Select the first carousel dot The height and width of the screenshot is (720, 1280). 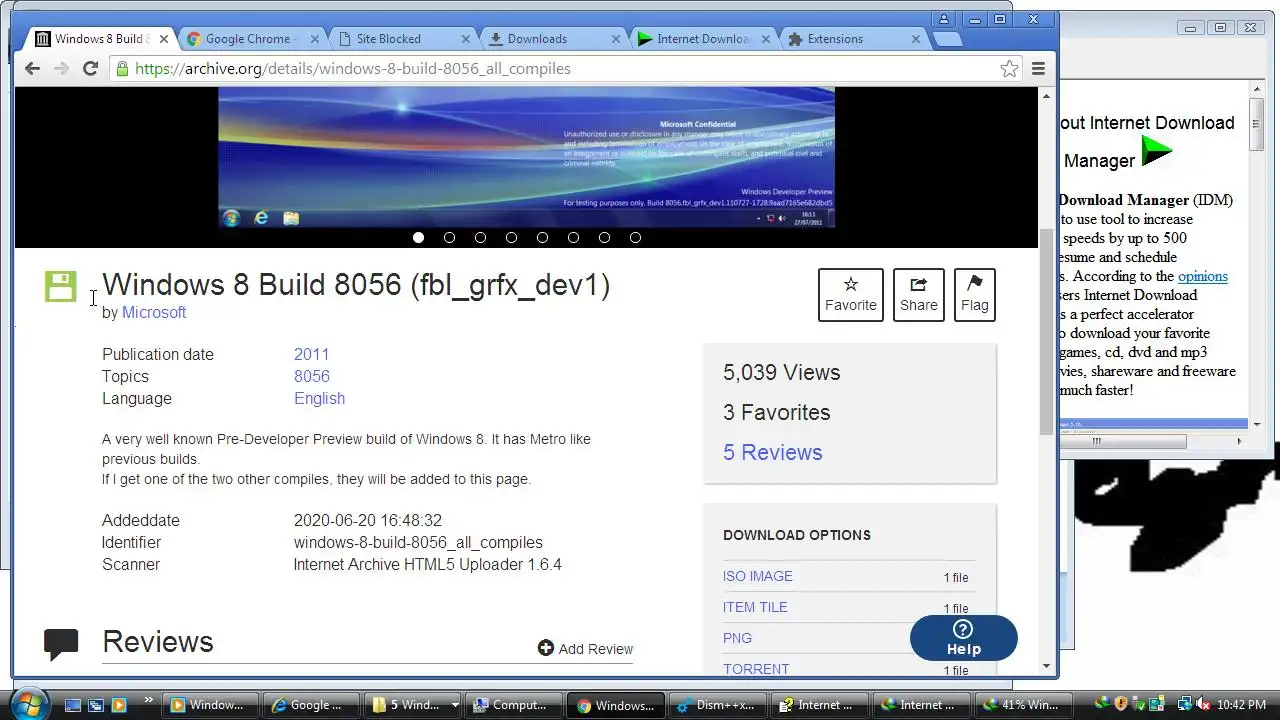tap(418, 237)
